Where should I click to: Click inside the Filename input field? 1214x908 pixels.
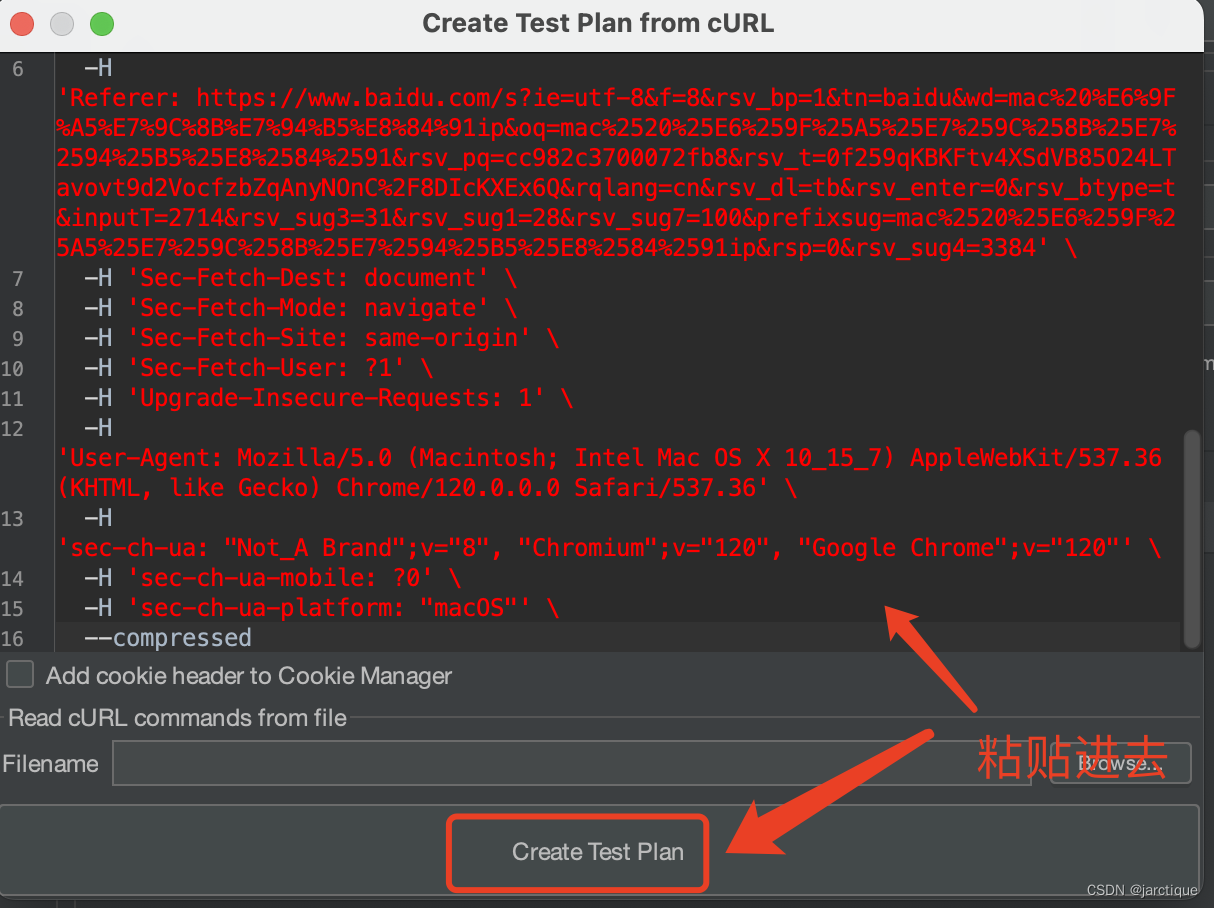click(x=500, y=763)
